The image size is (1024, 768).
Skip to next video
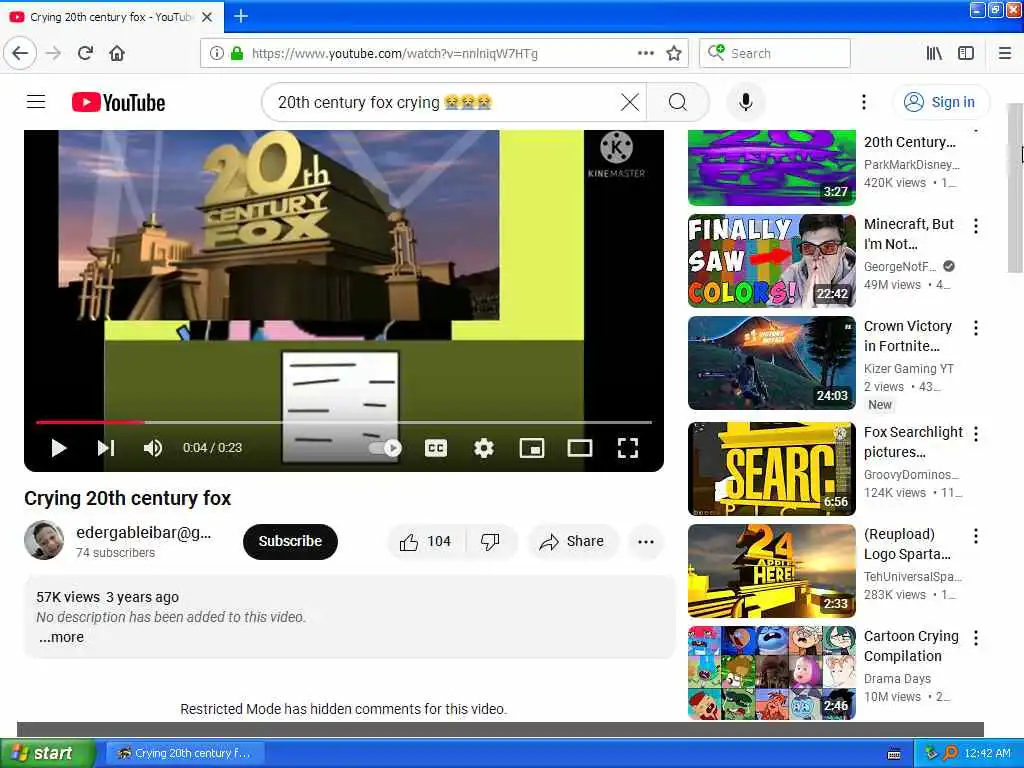(106, 448)
